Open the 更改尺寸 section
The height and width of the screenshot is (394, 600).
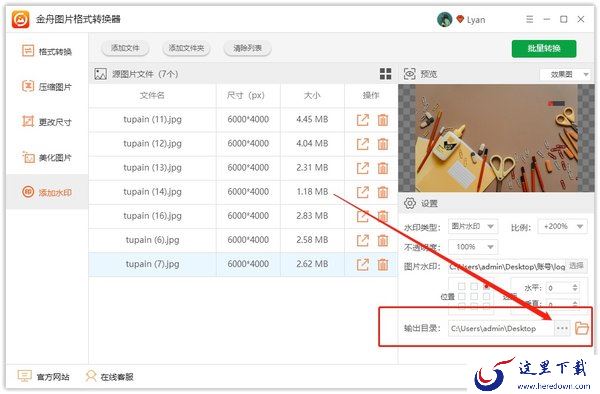tap(47, 122)
